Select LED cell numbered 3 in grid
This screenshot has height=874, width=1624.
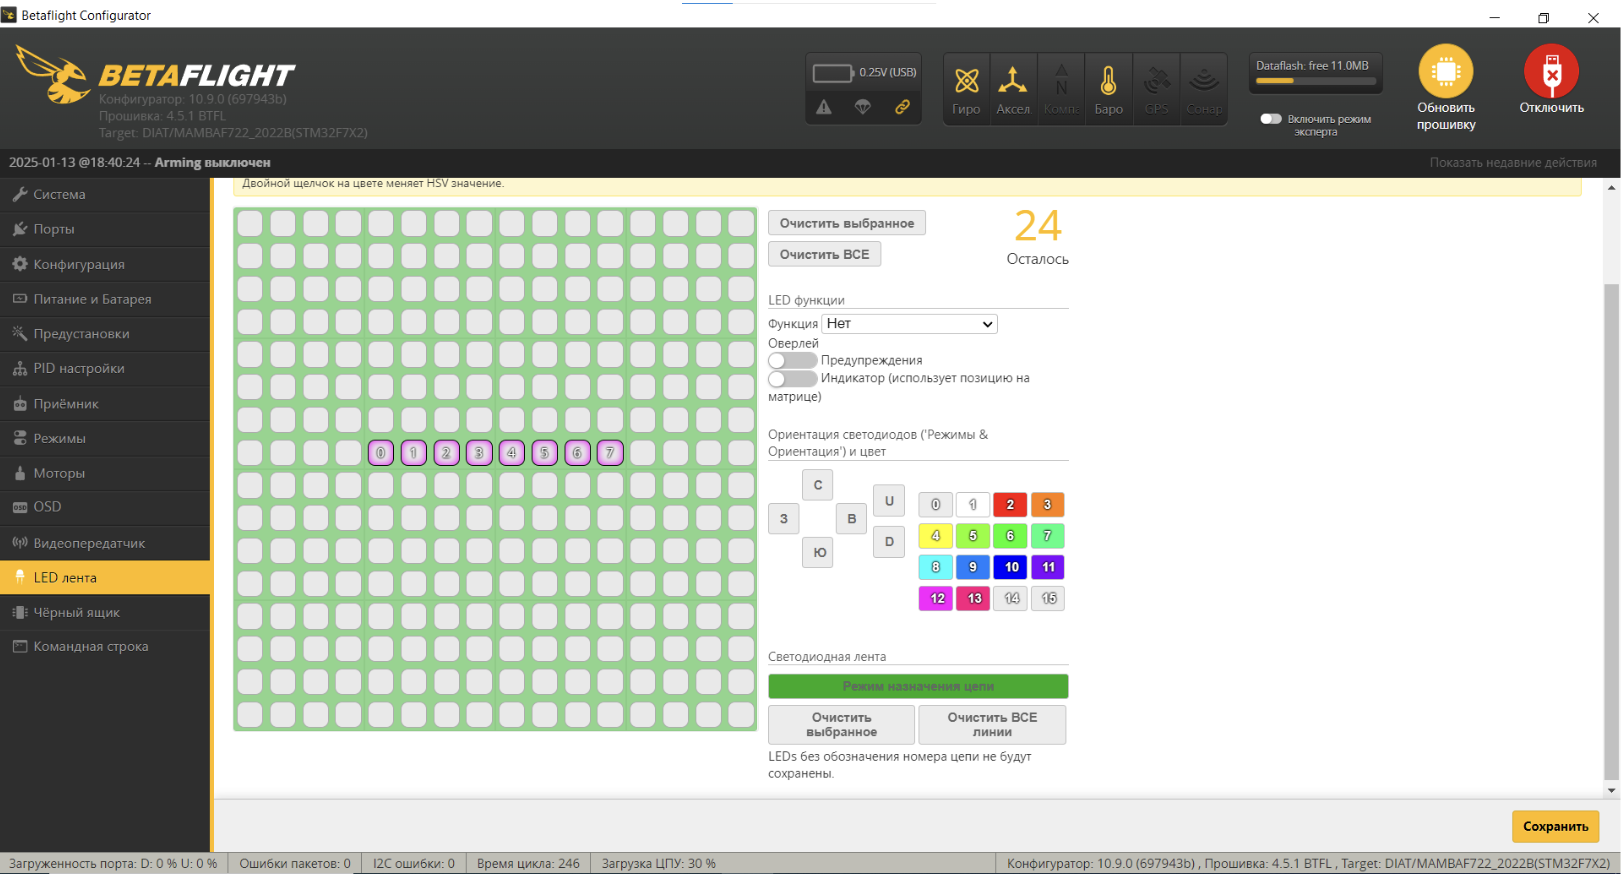point(479,453)
